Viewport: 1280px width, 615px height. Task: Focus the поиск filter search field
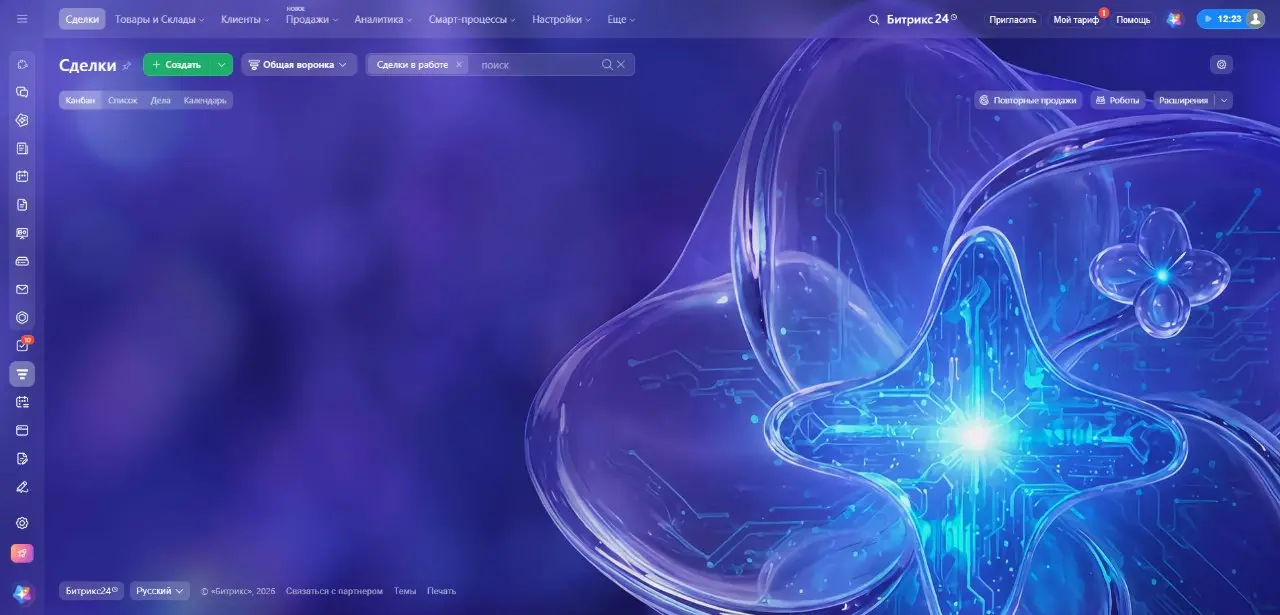coord(537,65)
